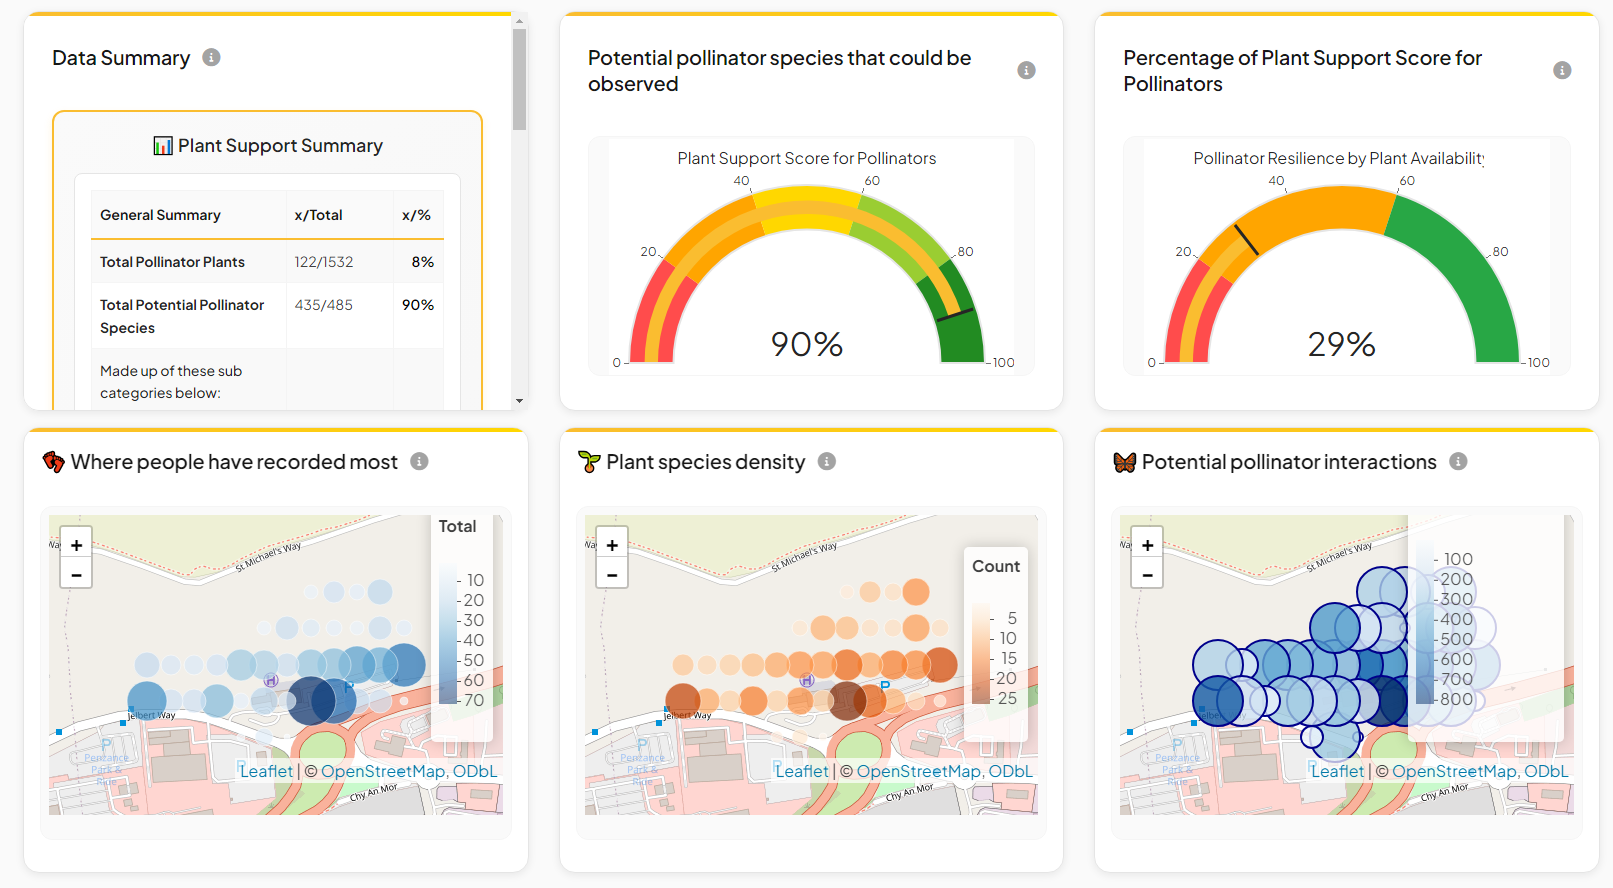Click the info icon beside Data Summary

click(211, 57)
